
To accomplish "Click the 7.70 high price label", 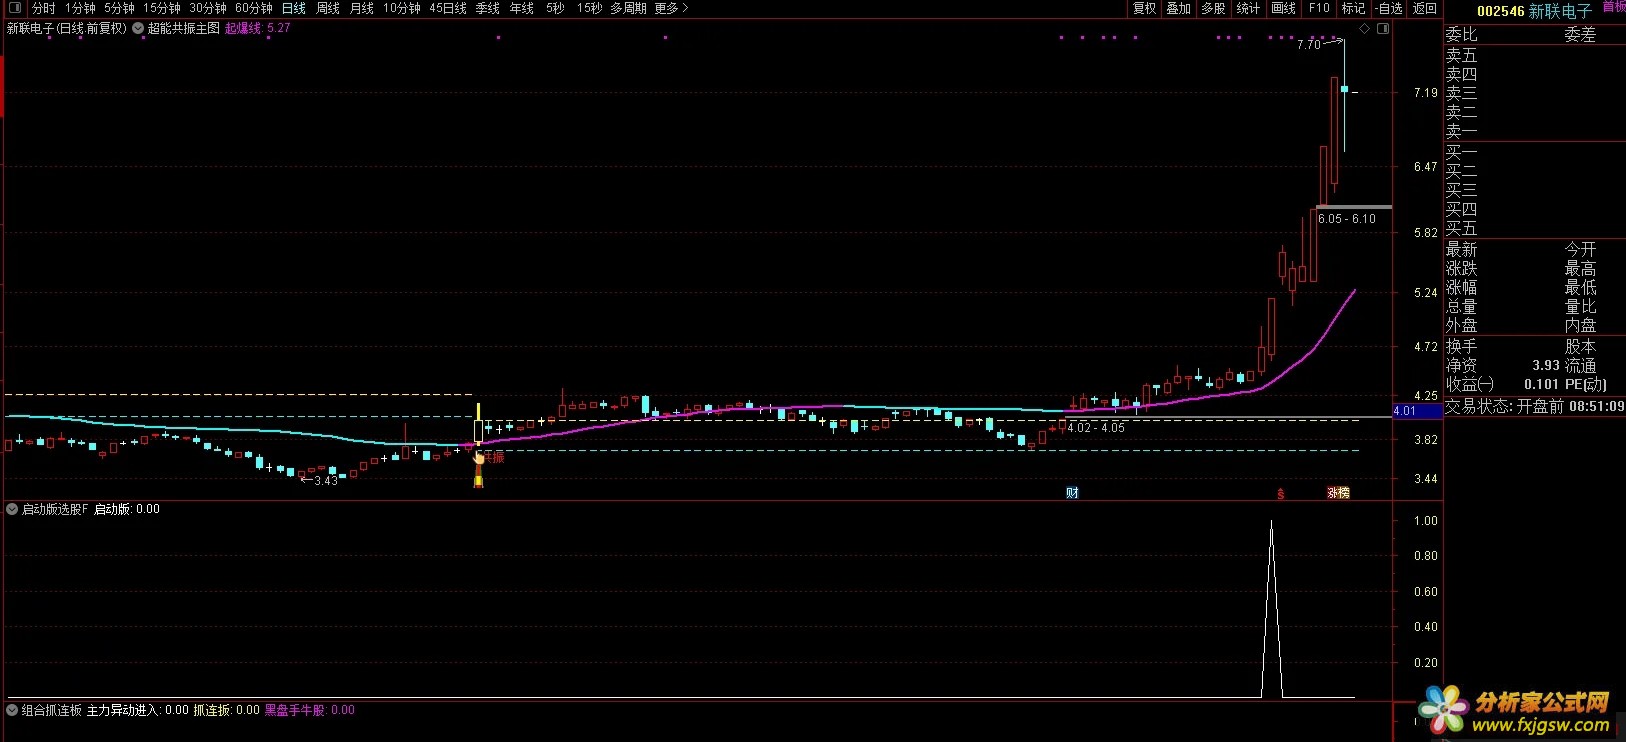I will click(x=1308, y=45).
